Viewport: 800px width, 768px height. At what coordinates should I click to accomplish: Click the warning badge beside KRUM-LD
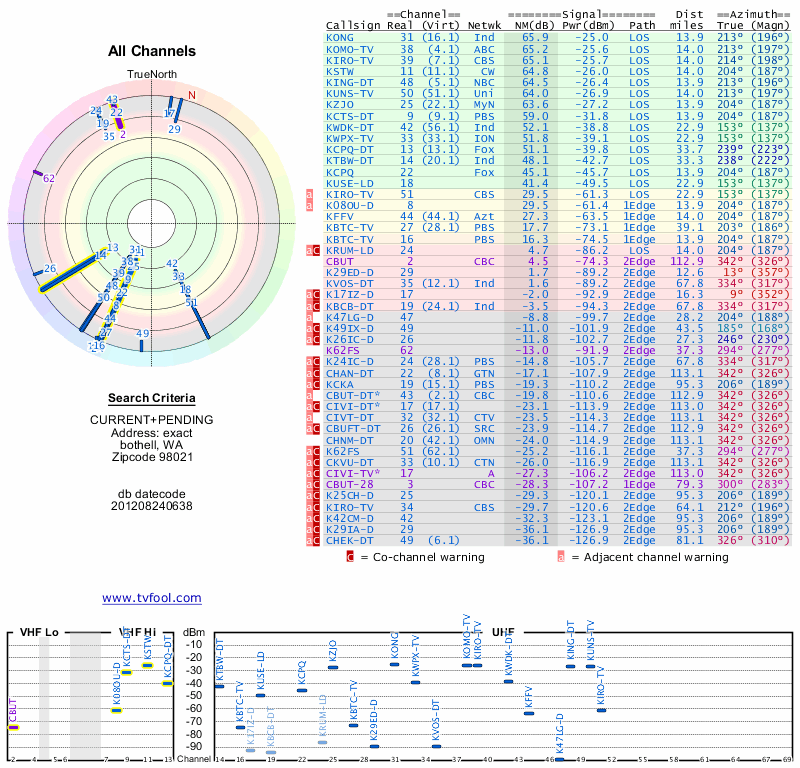[313, 250]
